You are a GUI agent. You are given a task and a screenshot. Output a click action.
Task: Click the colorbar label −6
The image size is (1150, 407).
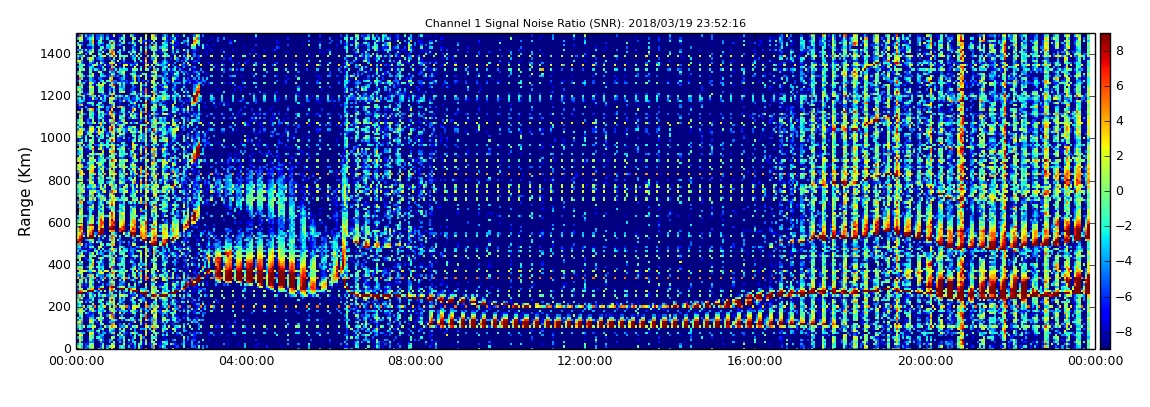[x=1123, y=296]
